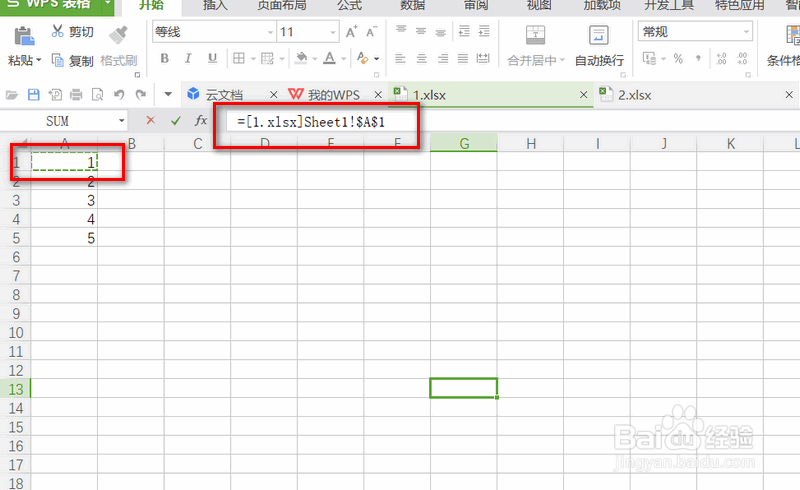Toggle italic formatting
The height and width of the screenshot is (490, 800).
tap(188, 58)
